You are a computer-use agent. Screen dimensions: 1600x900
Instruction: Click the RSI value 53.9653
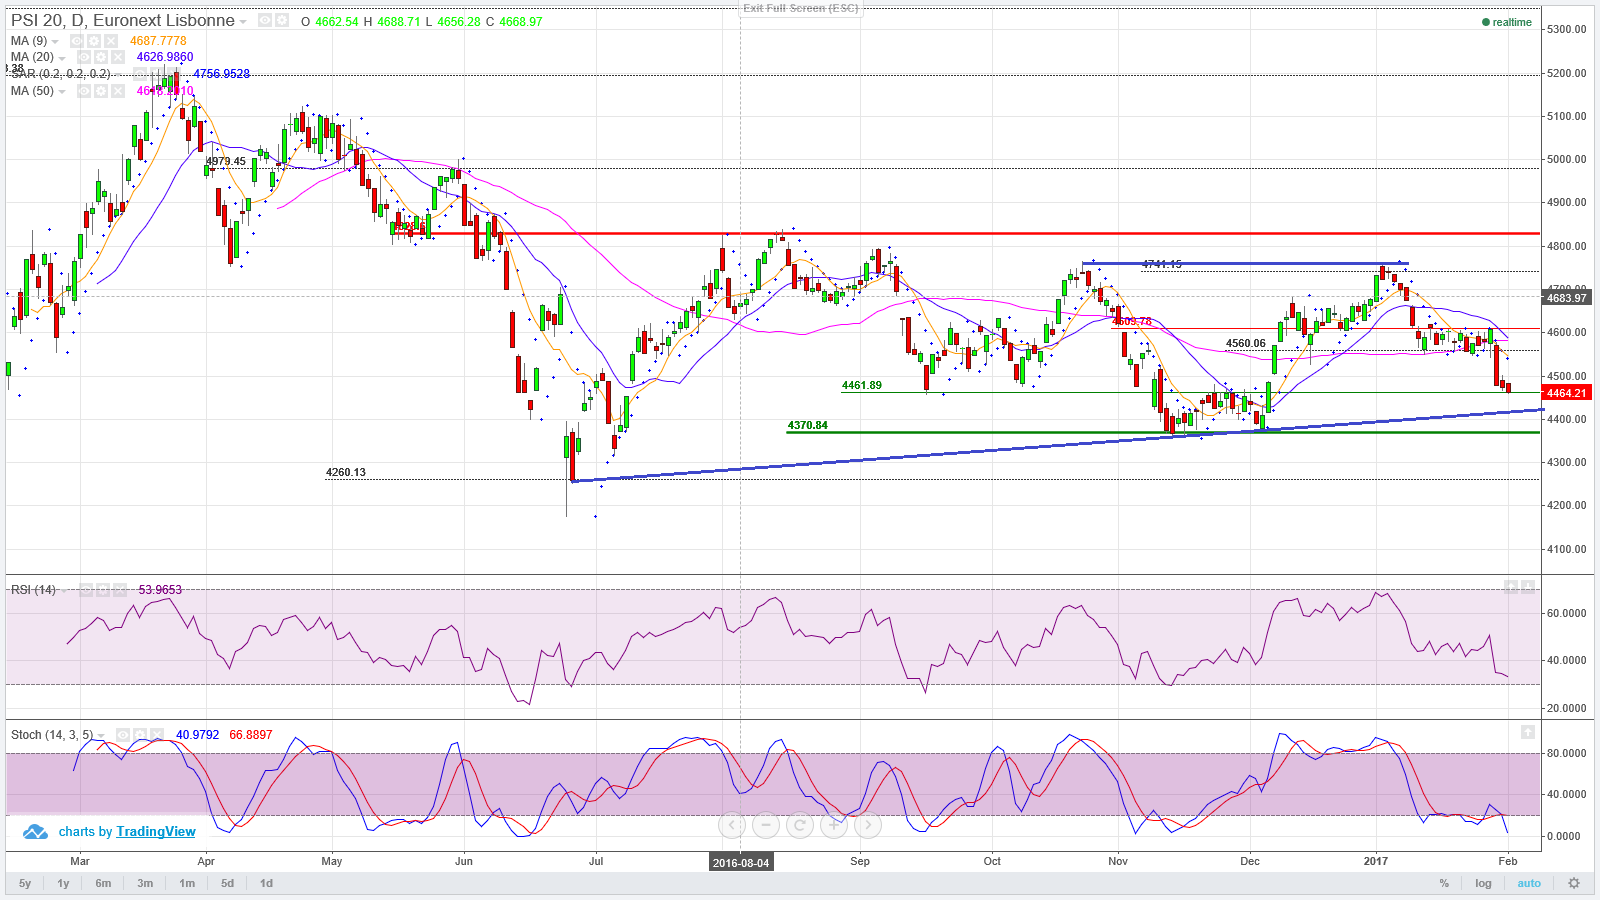pyautogui.click(x=160, y=590)
